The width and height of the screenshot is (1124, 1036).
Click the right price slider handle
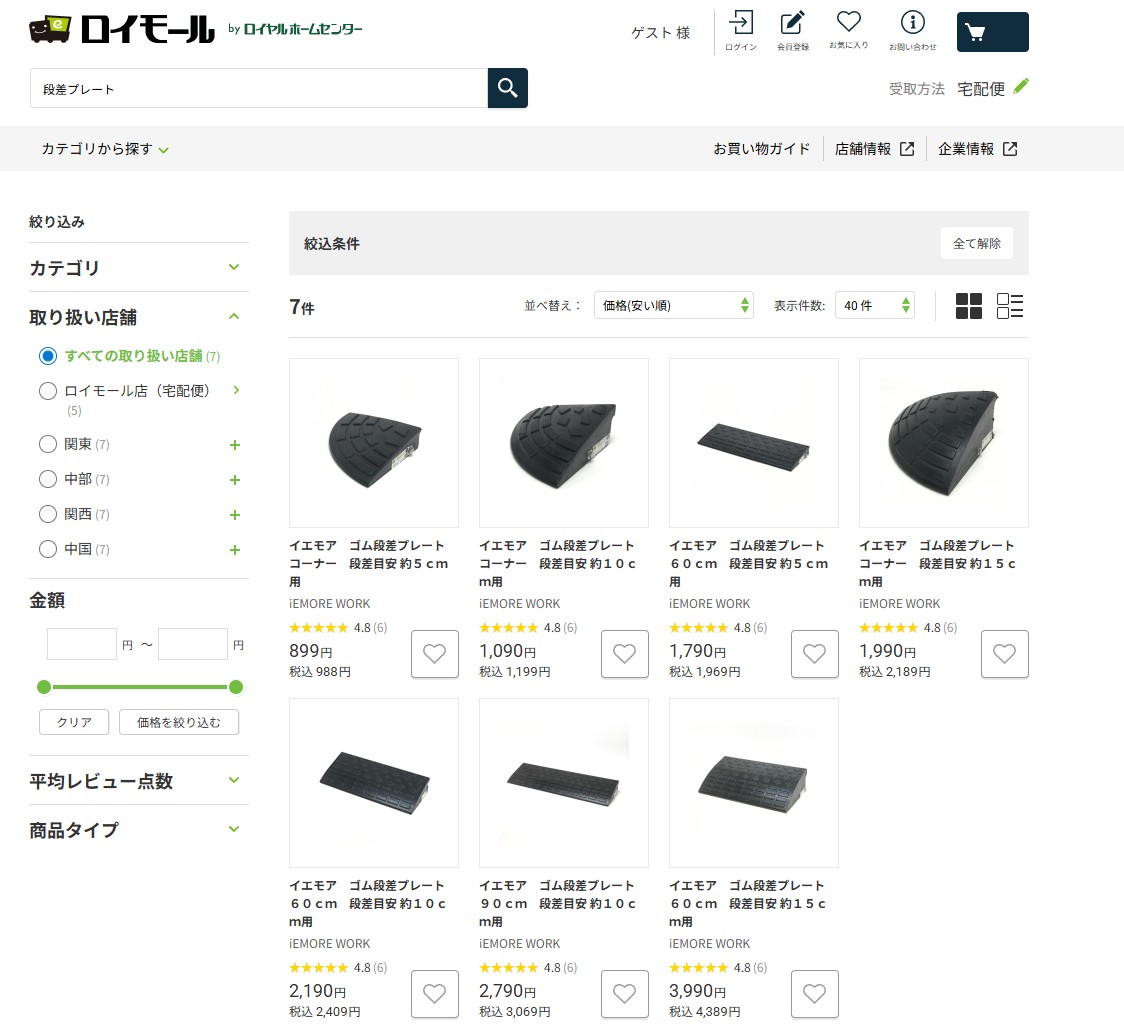[x=236, y=687]
